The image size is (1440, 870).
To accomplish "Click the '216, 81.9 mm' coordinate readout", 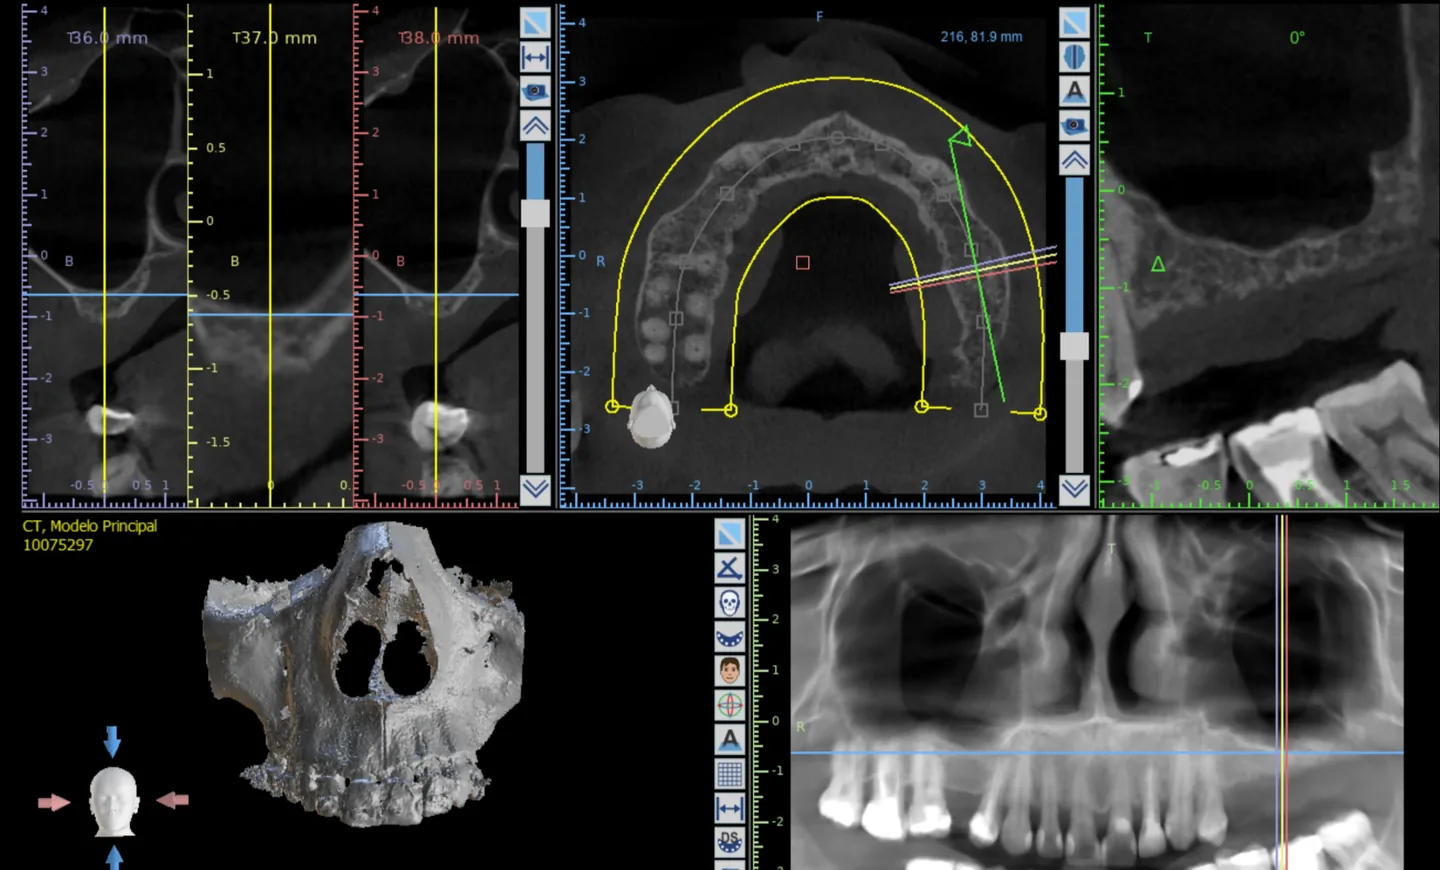I will [x=981, y=36].
